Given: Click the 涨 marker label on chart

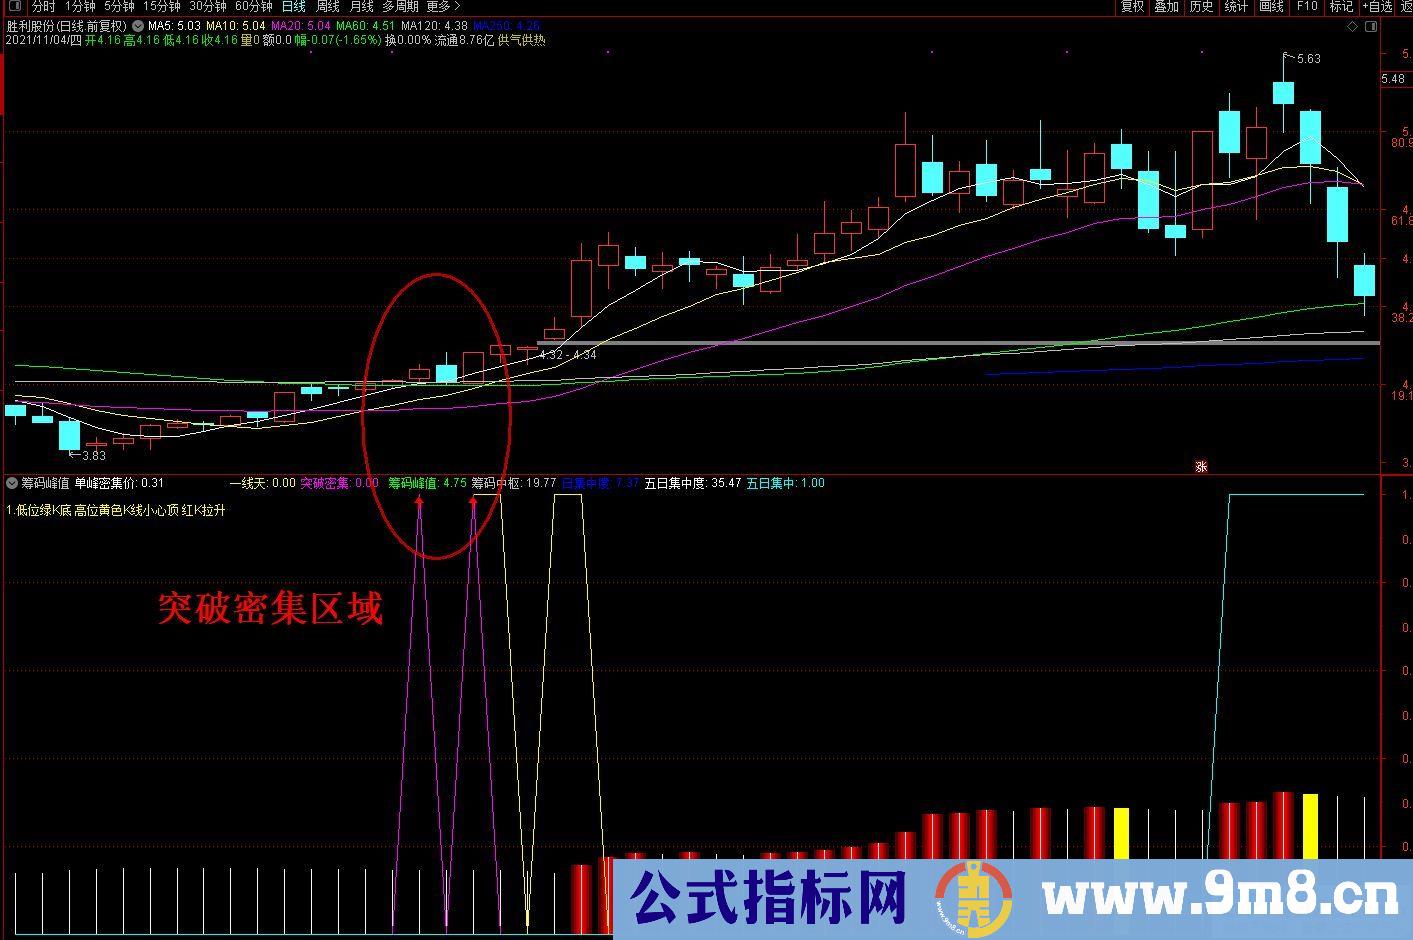Looking at the screenshot, I should pos(1201,467).
